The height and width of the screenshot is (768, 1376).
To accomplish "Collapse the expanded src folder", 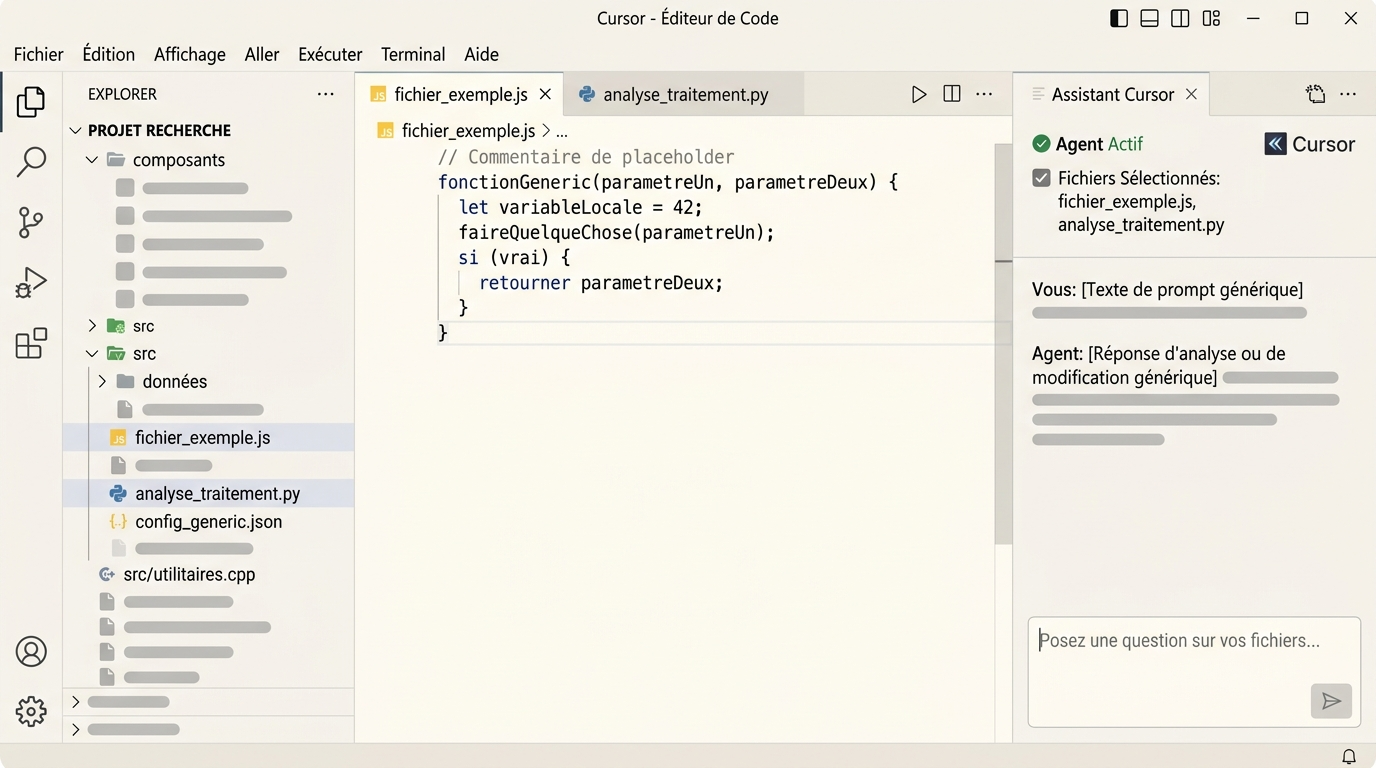I will tap(92, 354).
